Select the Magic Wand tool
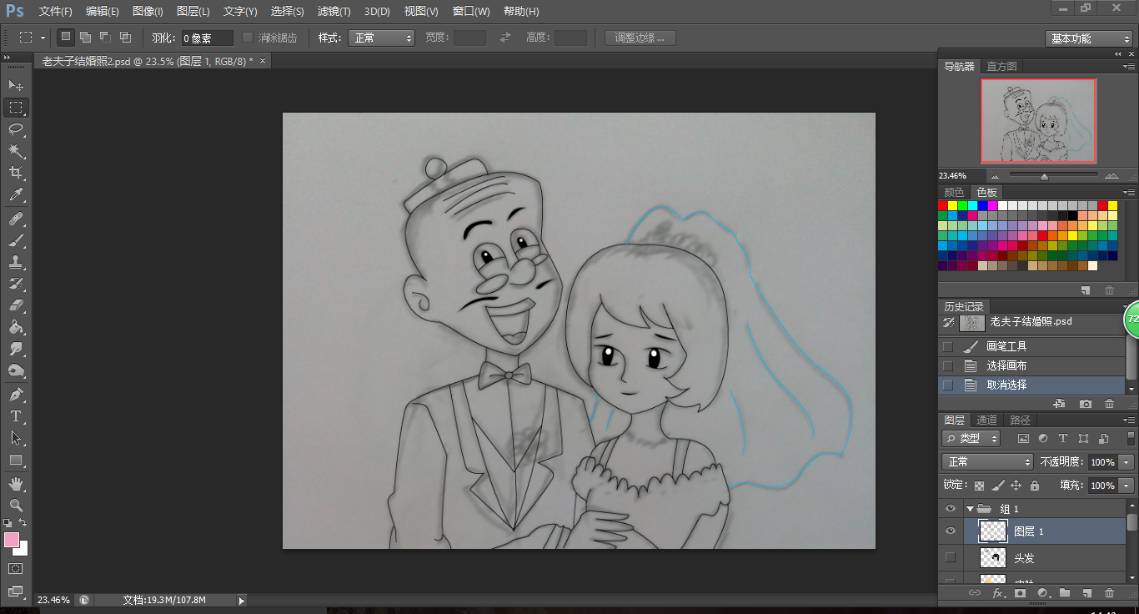1139x614 pixels. (15, 151)
